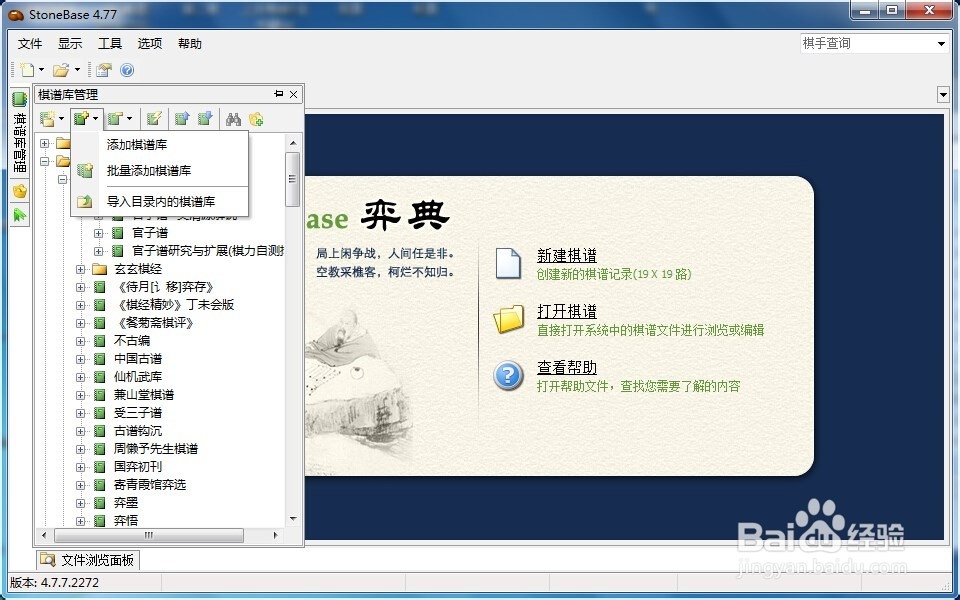Click the version text 版本: 4.7.7.2272 in status bar

[54, 582]
